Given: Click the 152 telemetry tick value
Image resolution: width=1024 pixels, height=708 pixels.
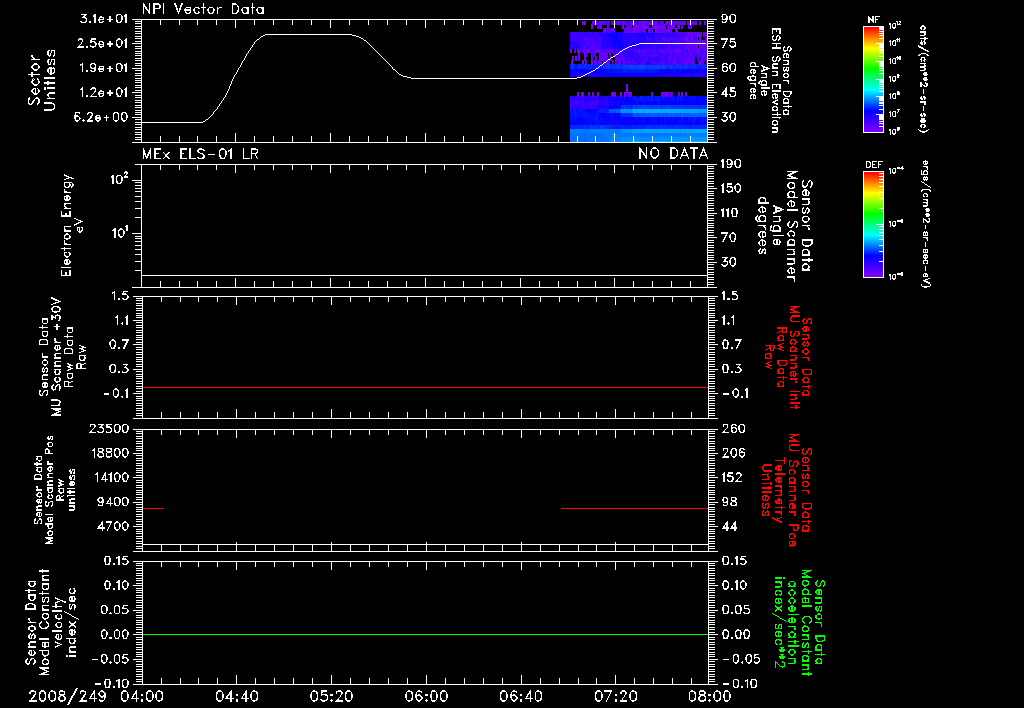Looking at the screenshot, I should coord(732,477).
